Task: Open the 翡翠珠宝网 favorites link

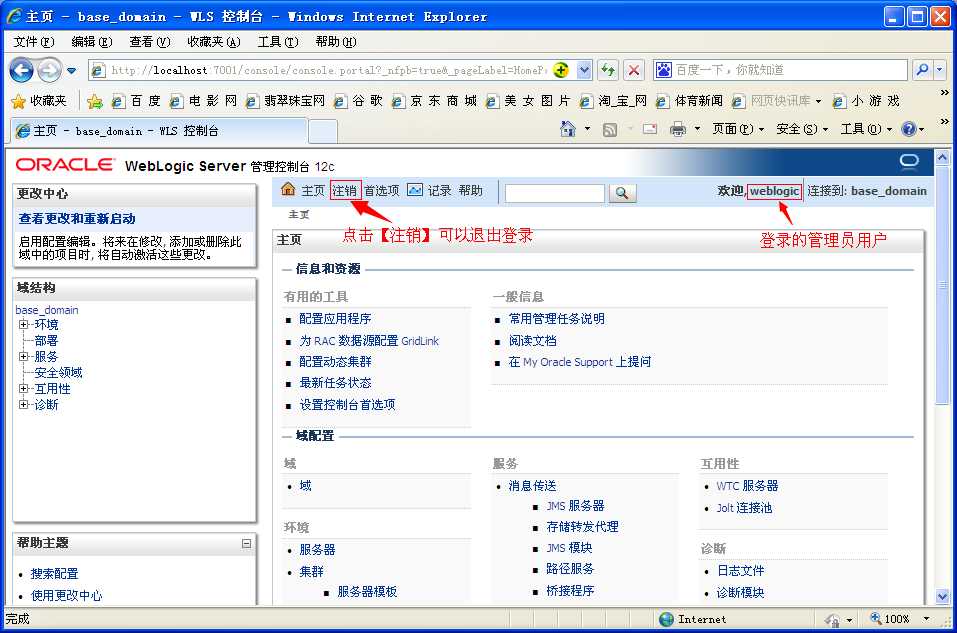Action: 286,101
